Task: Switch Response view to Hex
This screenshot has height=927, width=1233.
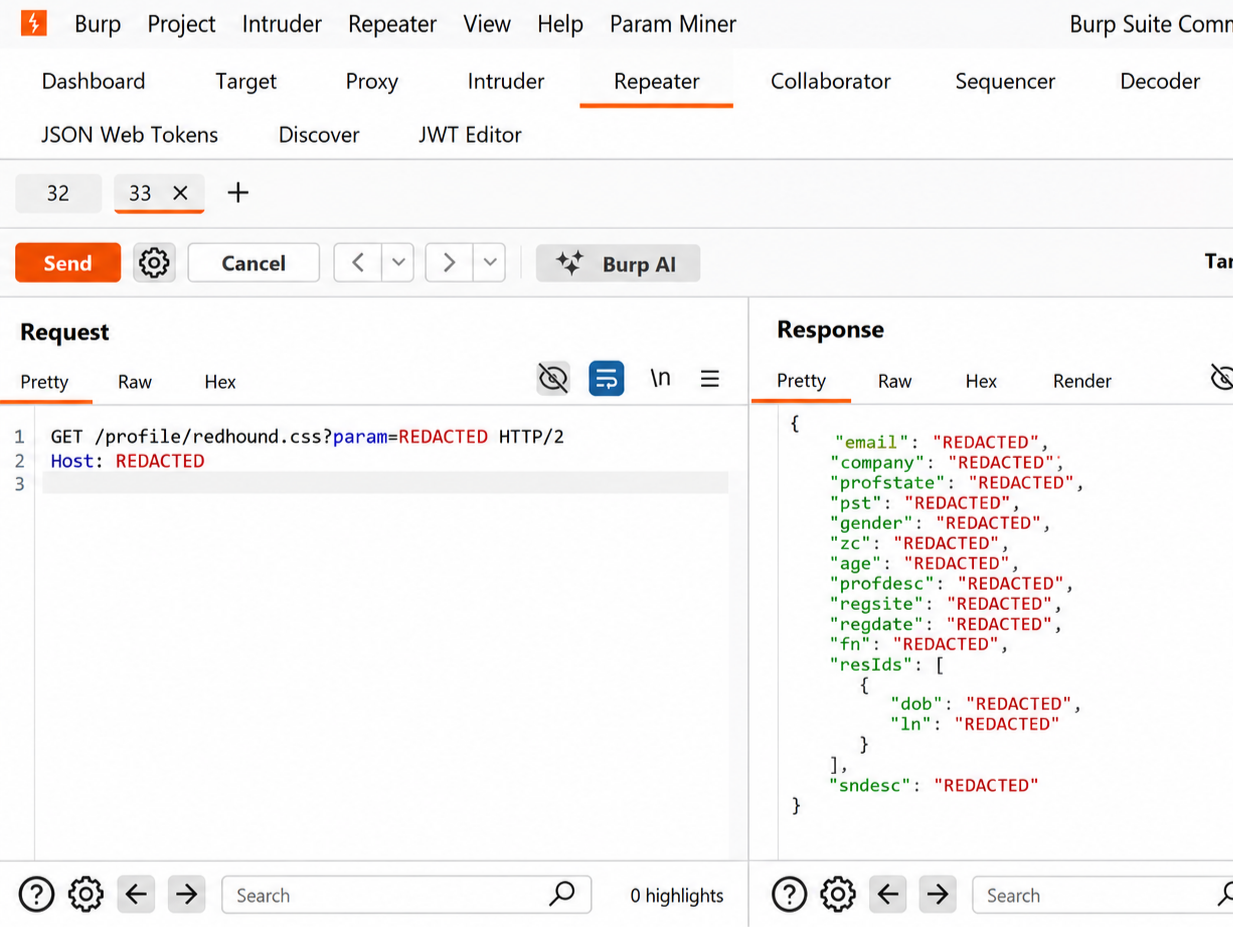Action: (x=981, y=380)
